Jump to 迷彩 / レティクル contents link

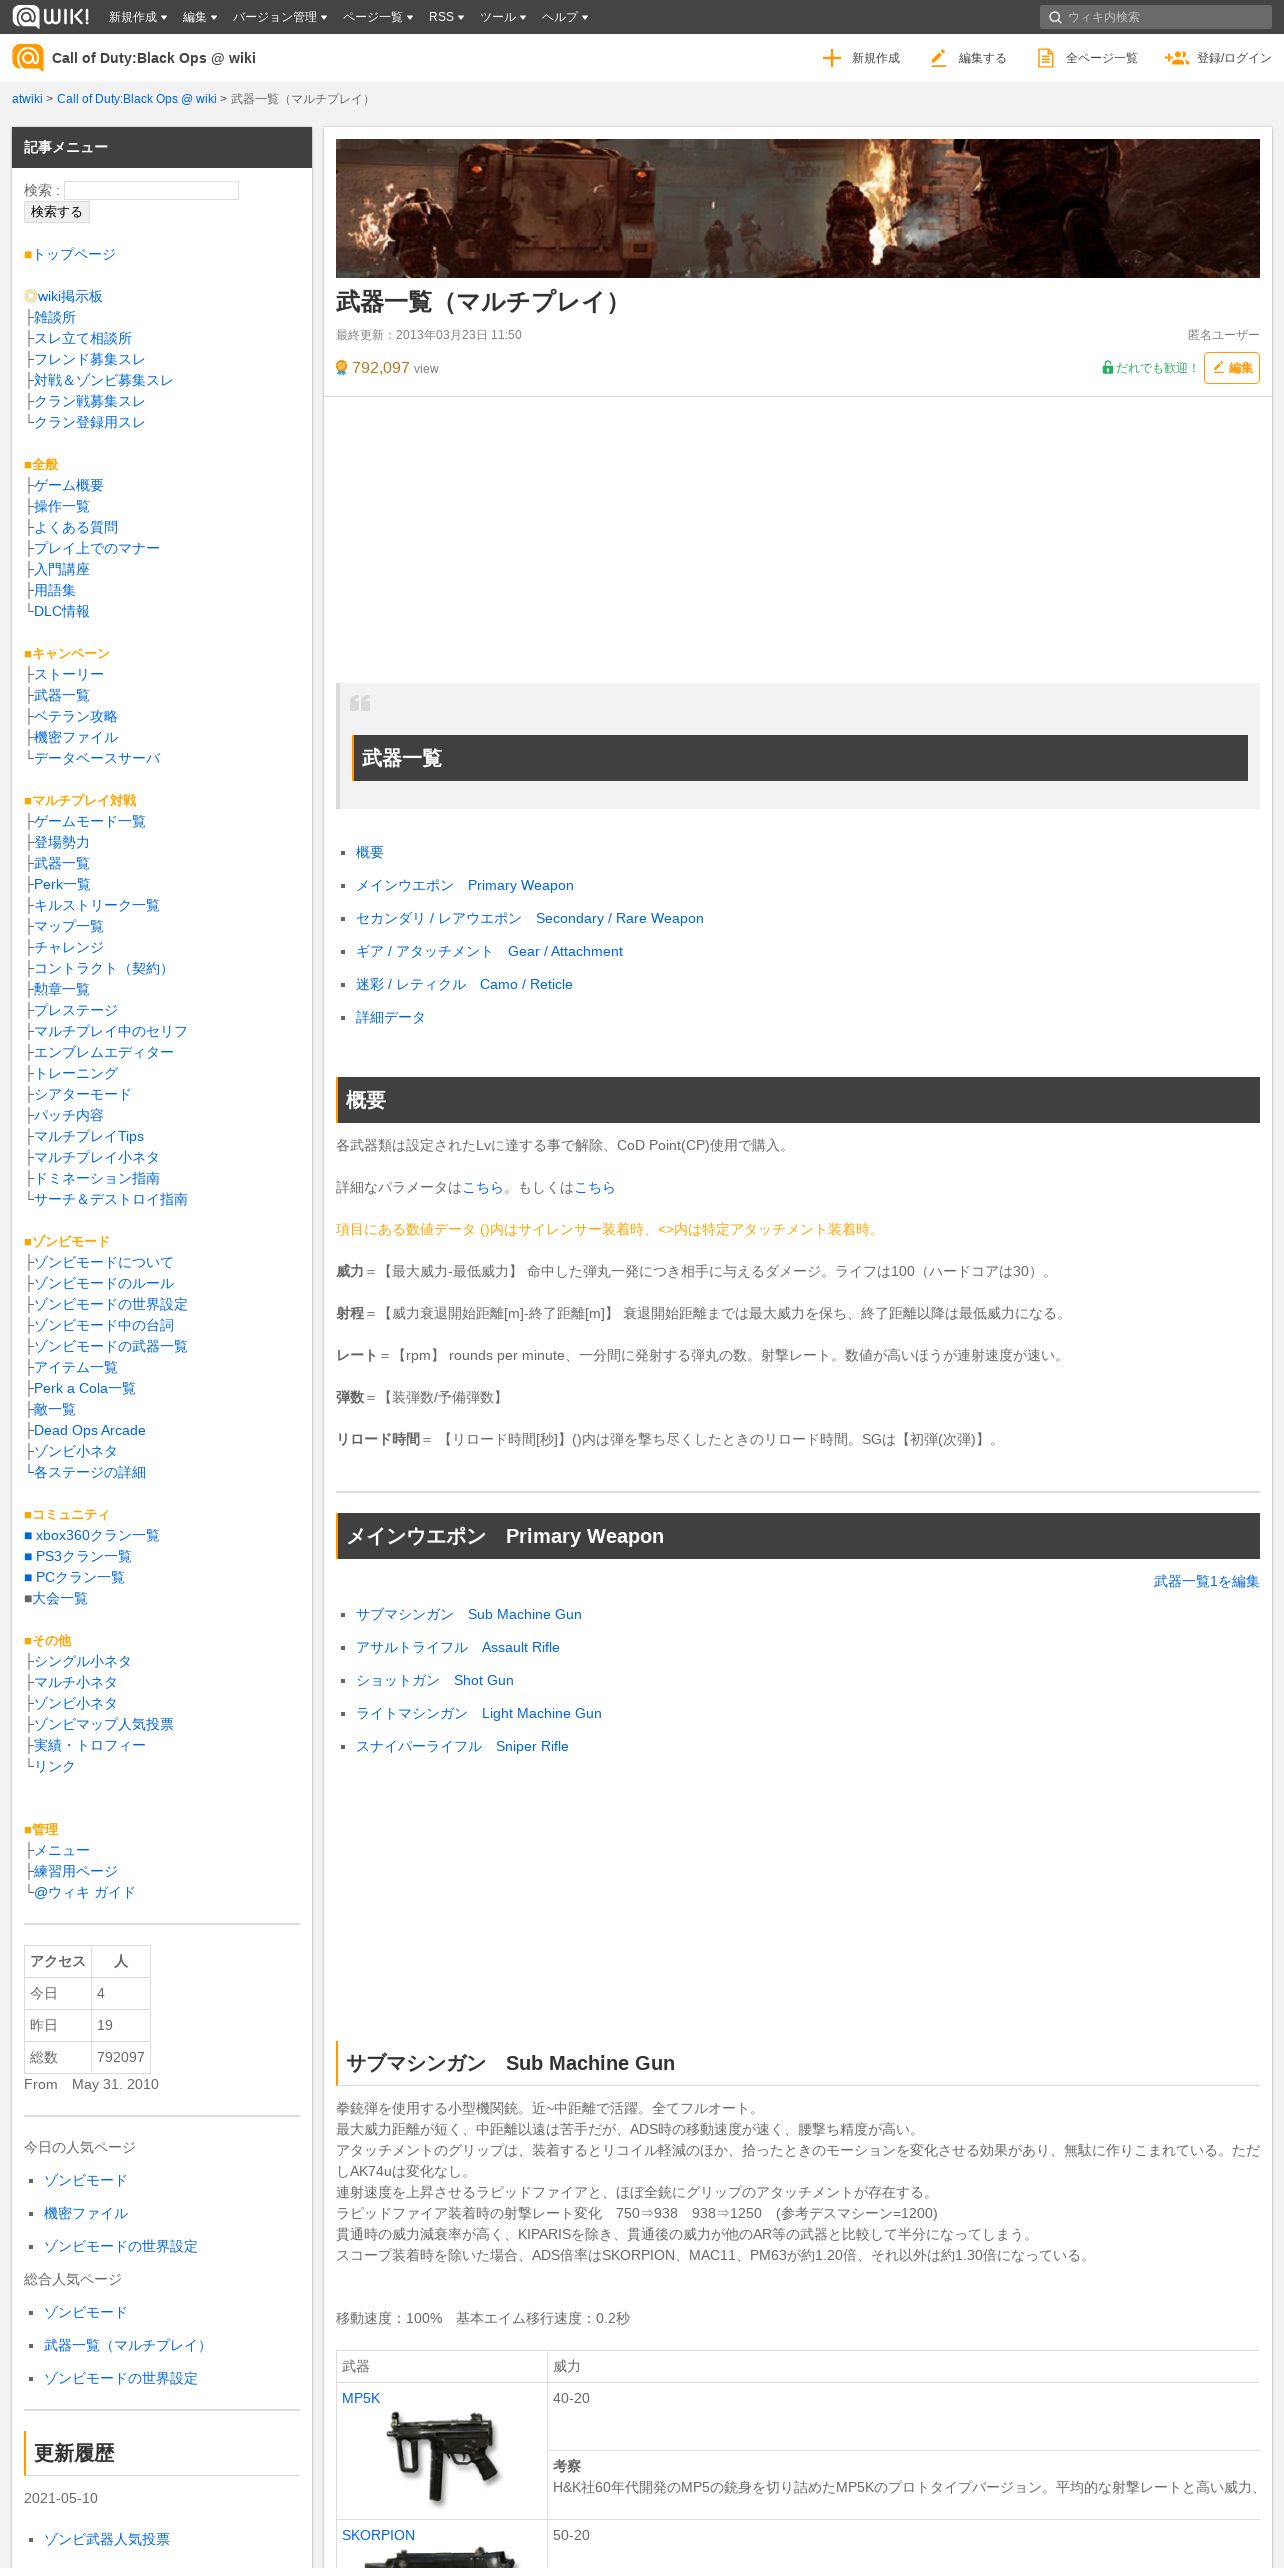click(464, 984)
